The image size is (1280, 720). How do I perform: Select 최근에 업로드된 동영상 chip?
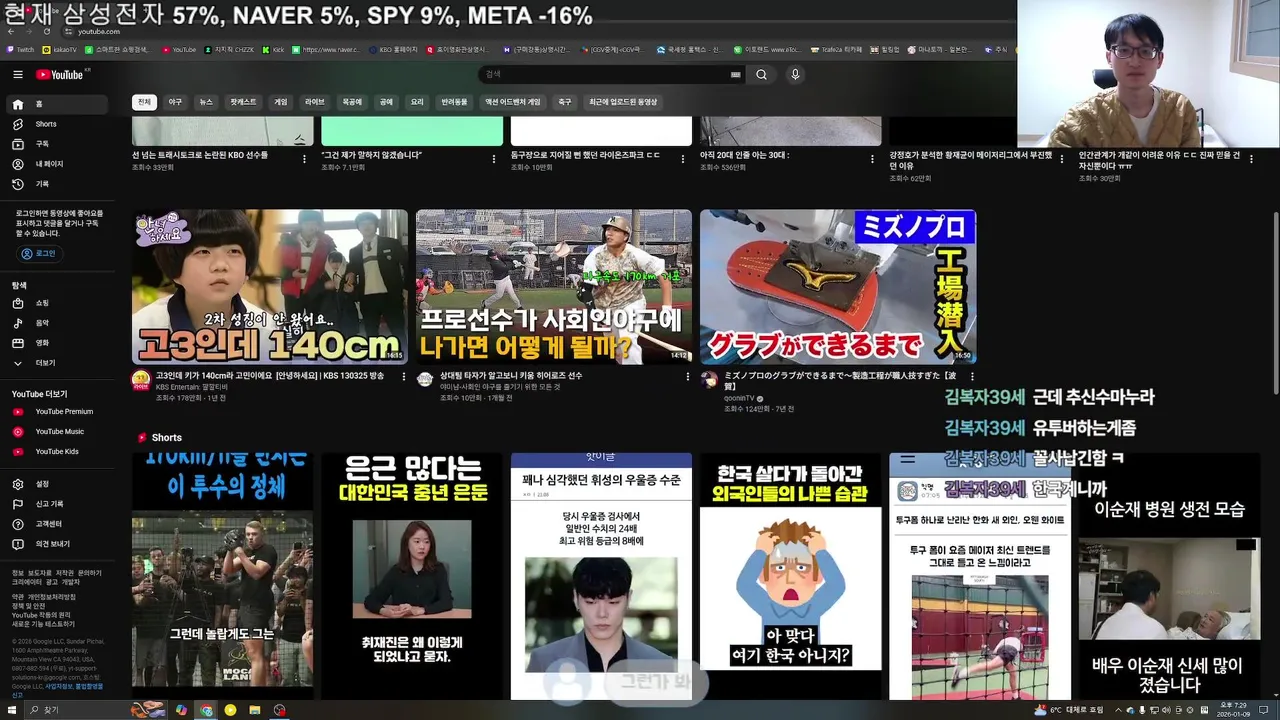click(623, 102)
